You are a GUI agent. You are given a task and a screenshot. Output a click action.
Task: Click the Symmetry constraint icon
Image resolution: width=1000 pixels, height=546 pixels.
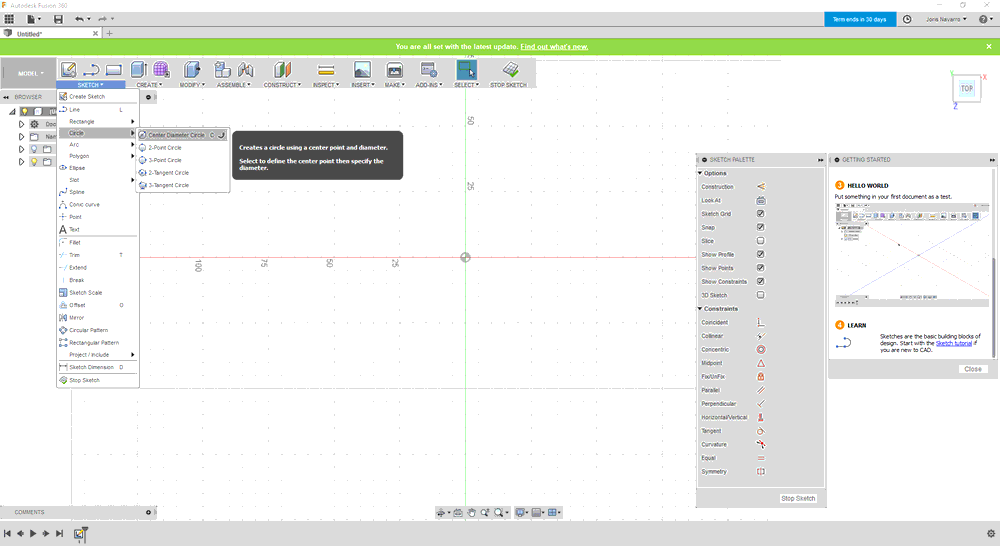[x=760, y=471]
